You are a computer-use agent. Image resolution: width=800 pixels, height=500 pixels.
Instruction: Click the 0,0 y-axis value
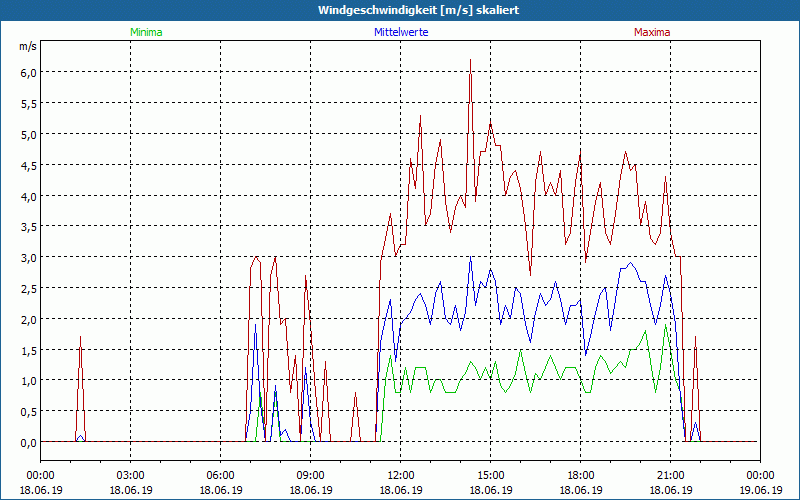(29, 442)
